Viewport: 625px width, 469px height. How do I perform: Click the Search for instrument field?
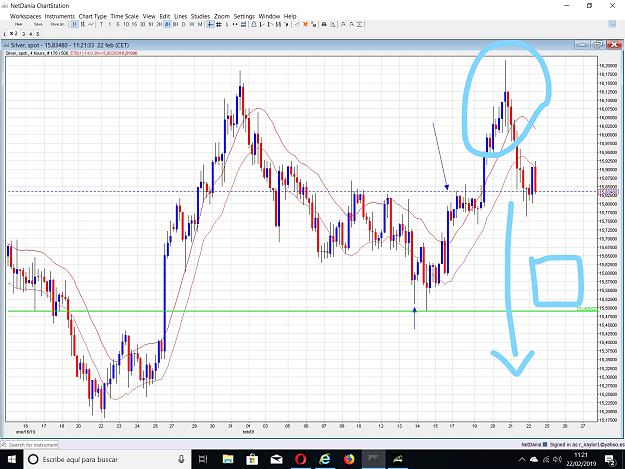pyautogui.click(x=30, y=445)
